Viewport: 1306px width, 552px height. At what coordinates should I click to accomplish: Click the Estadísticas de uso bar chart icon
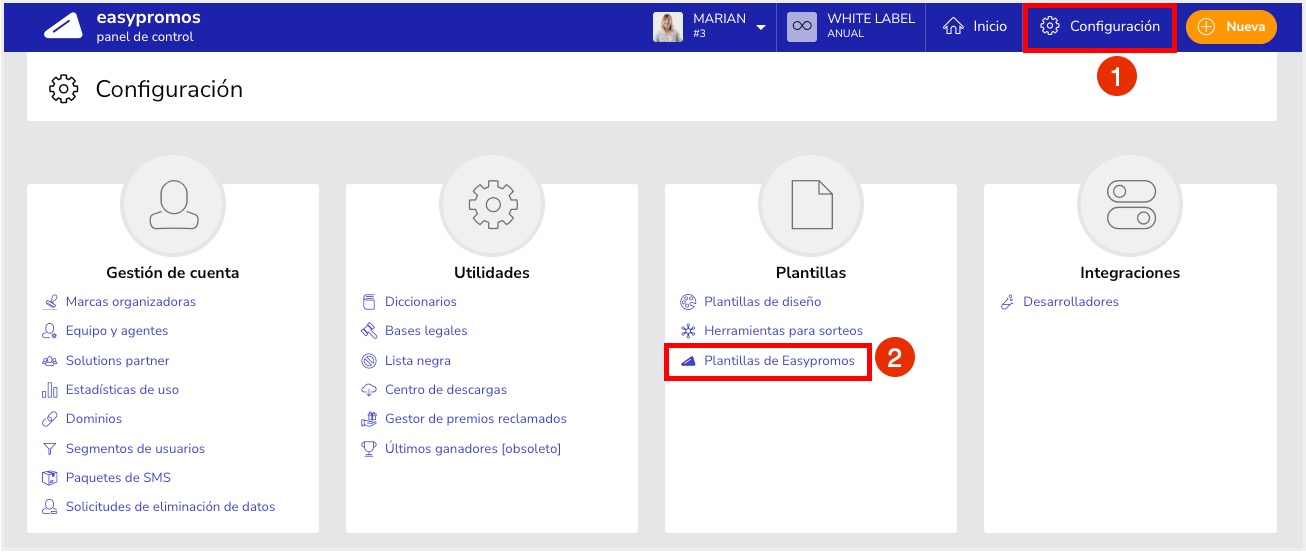point(50,390)
